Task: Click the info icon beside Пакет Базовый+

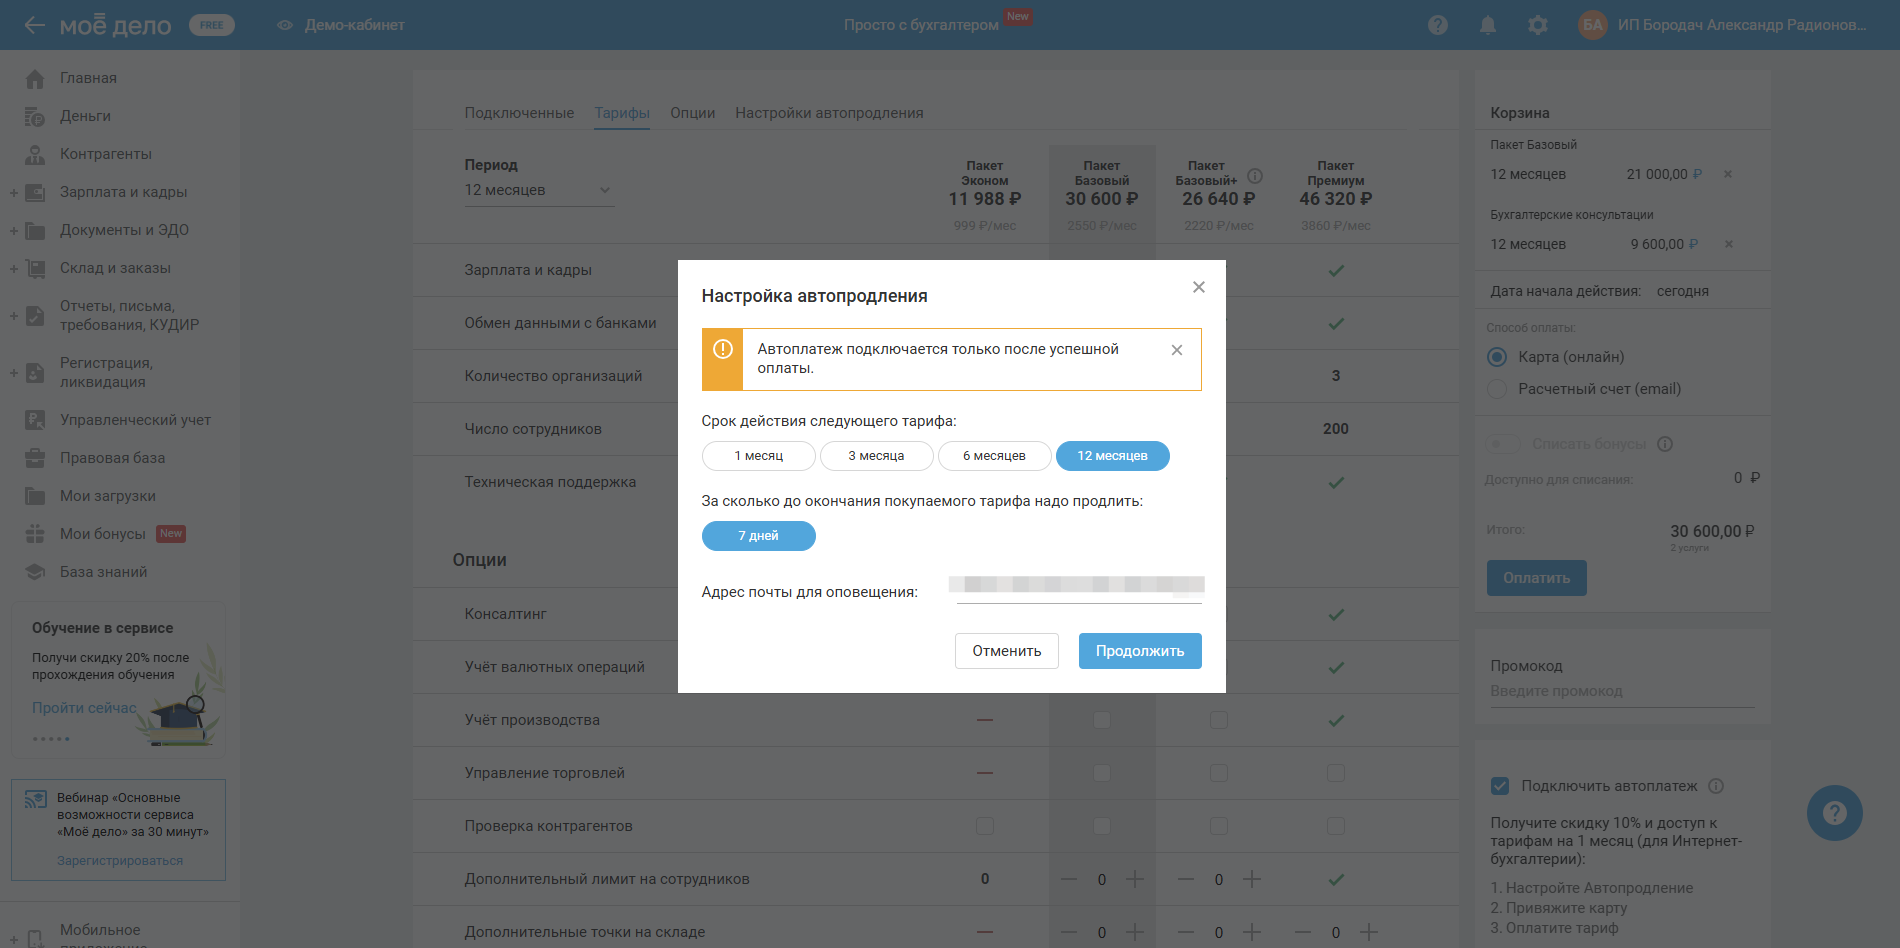Action: click(1255, 176)
